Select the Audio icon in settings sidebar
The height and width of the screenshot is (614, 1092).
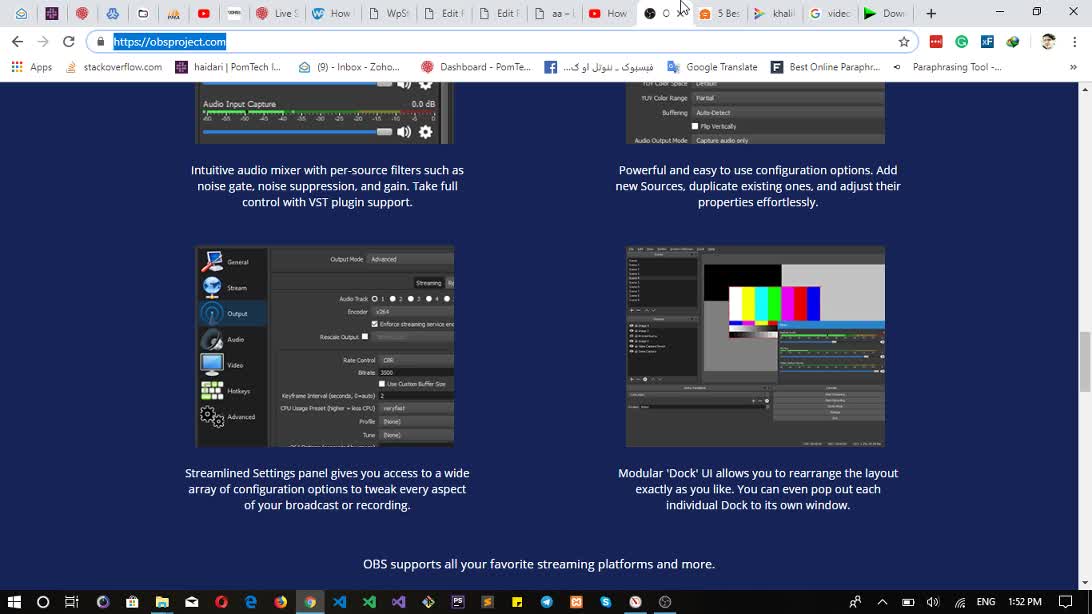coord(212,340)
